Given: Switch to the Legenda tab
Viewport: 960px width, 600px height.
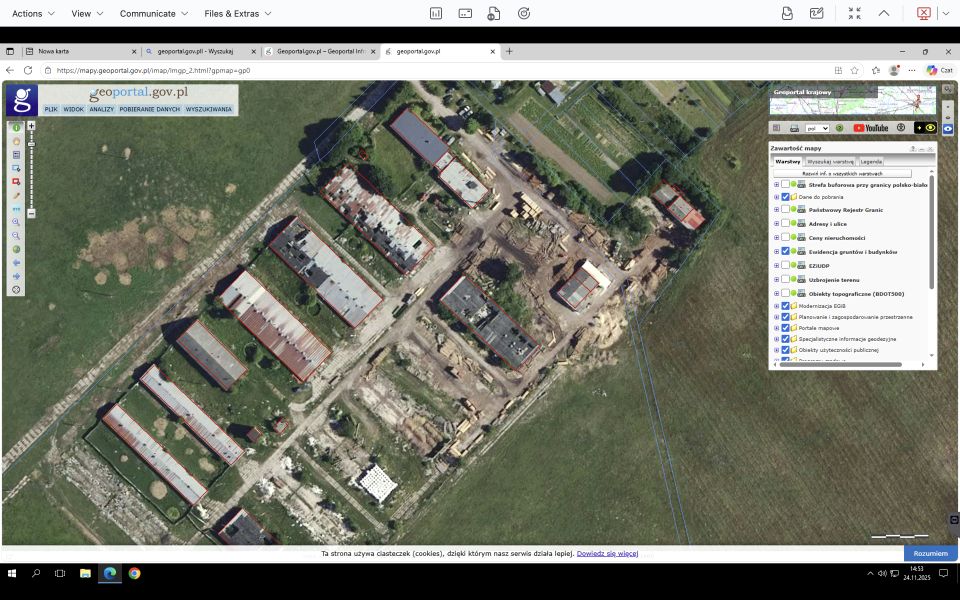Looking at the screenshot, I should coord(871,161).
